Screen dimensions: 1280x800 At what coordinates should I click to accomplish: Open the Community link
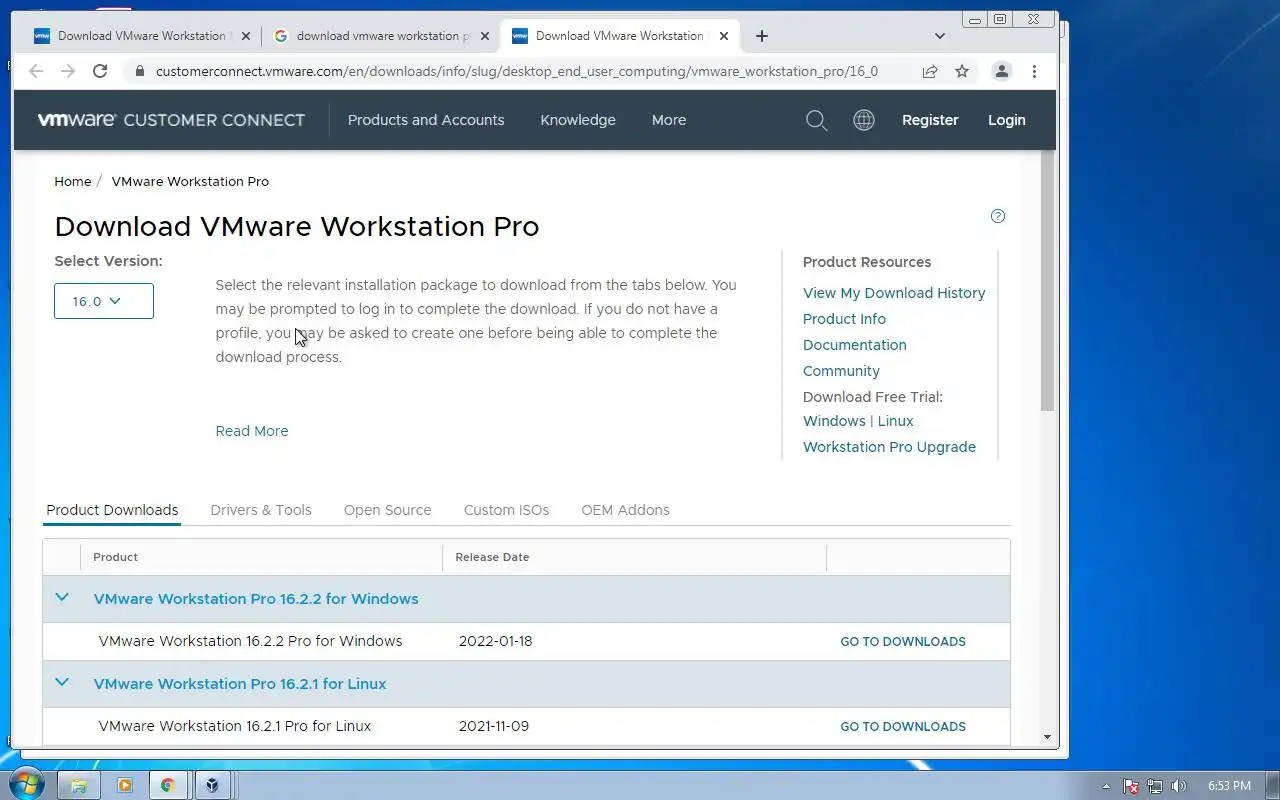841,371
